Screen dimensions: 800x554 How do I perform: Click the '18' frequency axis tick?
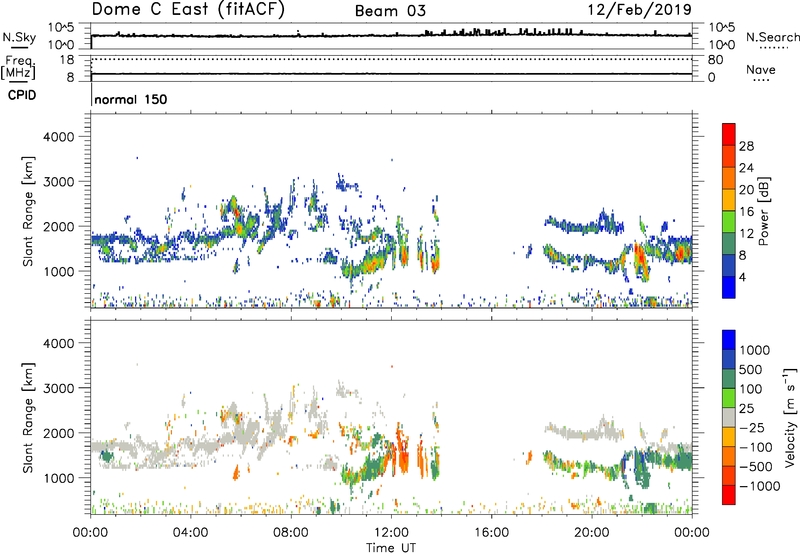coord(67,60)
